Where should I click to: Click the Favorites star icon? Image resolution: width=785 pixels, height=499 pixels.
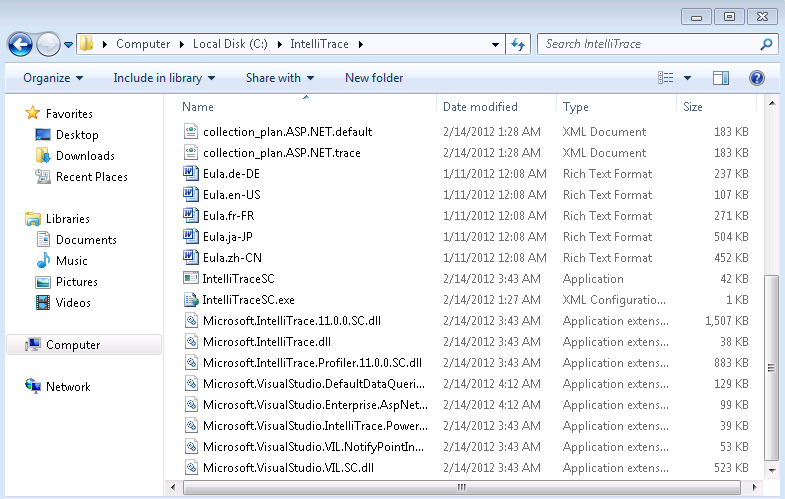point(33,113)
